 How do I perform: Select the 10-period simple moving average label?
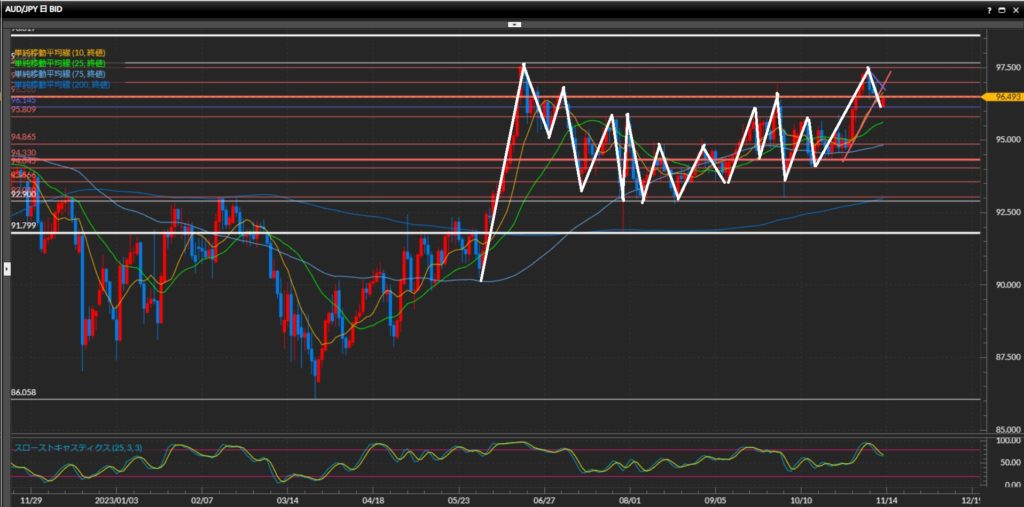click(60, 52)
